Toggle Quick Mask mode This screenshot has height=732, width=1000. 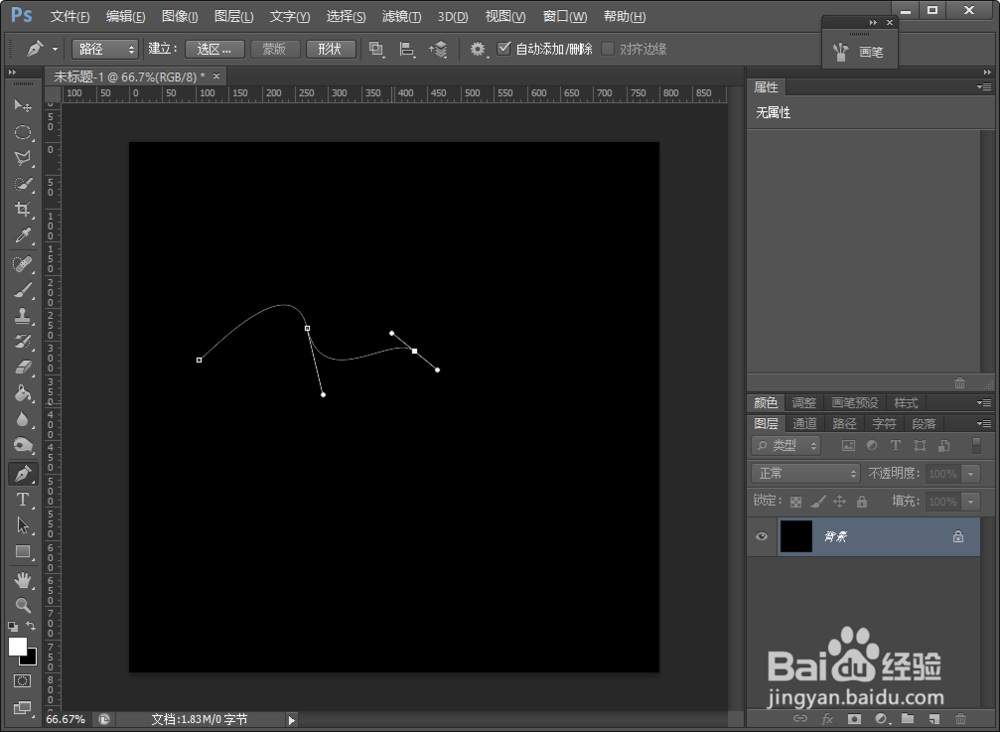[x=22, y=681]
